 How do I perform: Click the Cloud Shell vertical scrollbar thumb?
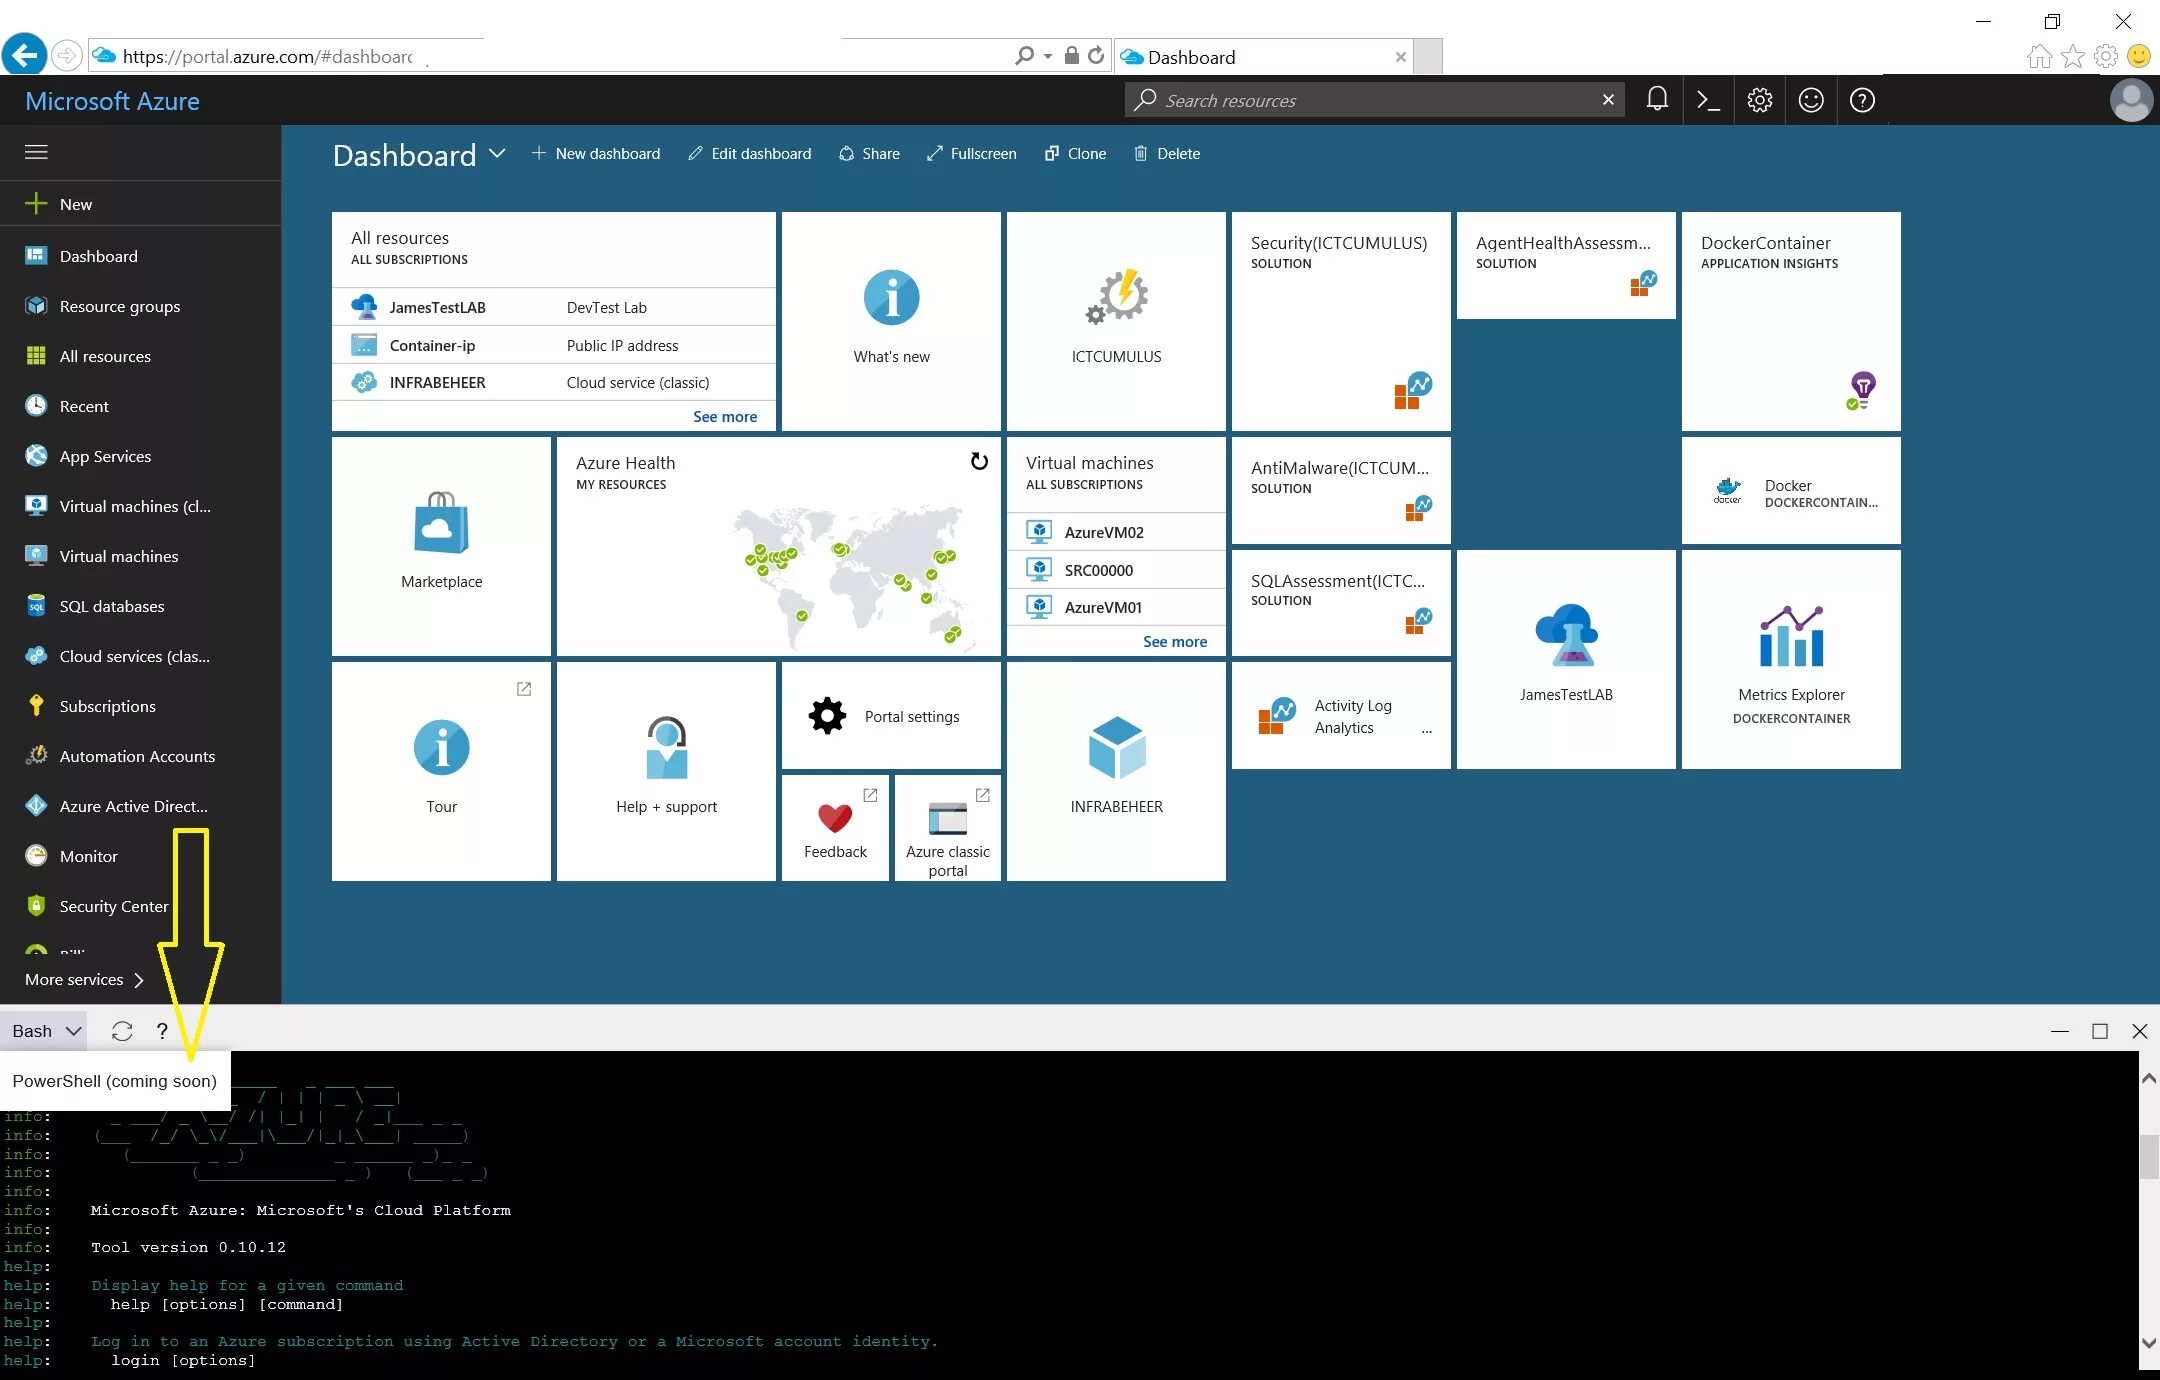2148,1156
